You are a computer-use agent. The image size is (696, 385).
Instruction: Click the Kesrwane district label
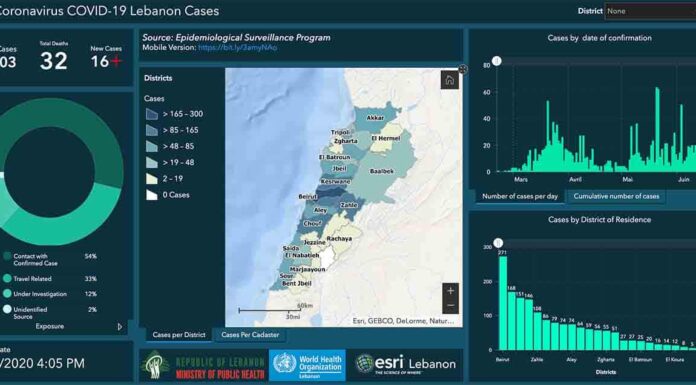click(x=336, y=182)
